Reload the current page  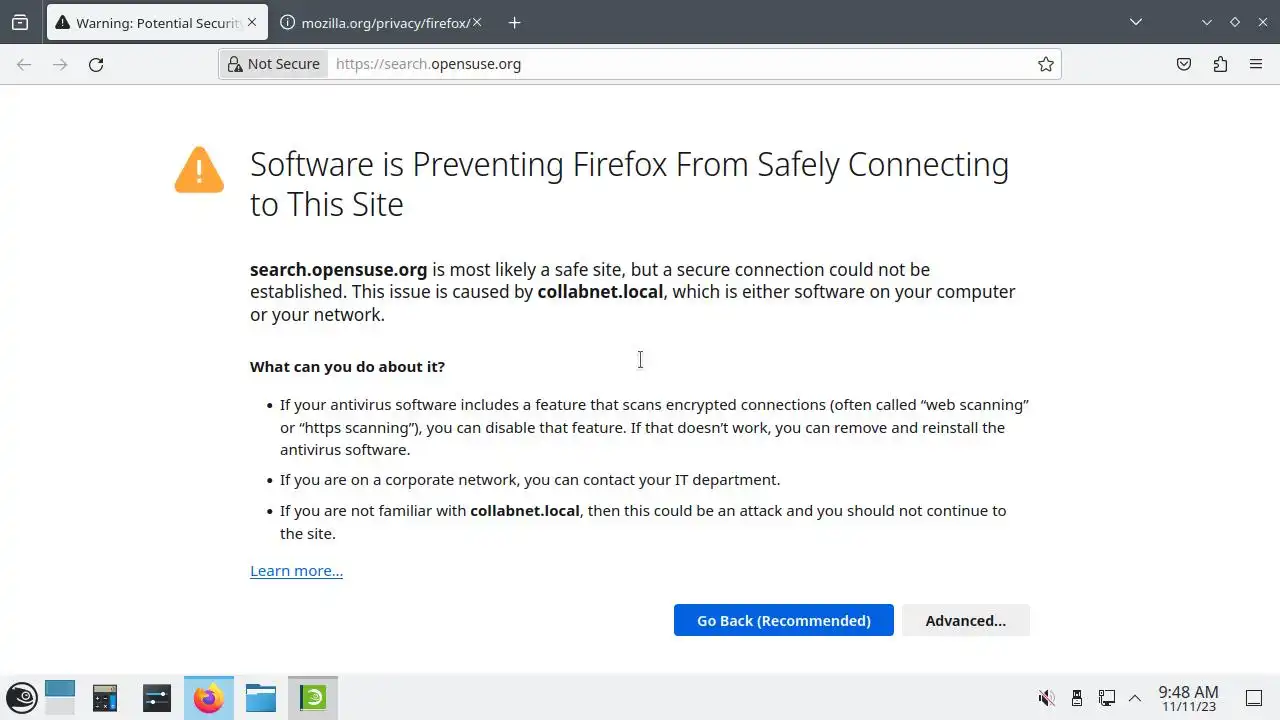click(96, 64)
